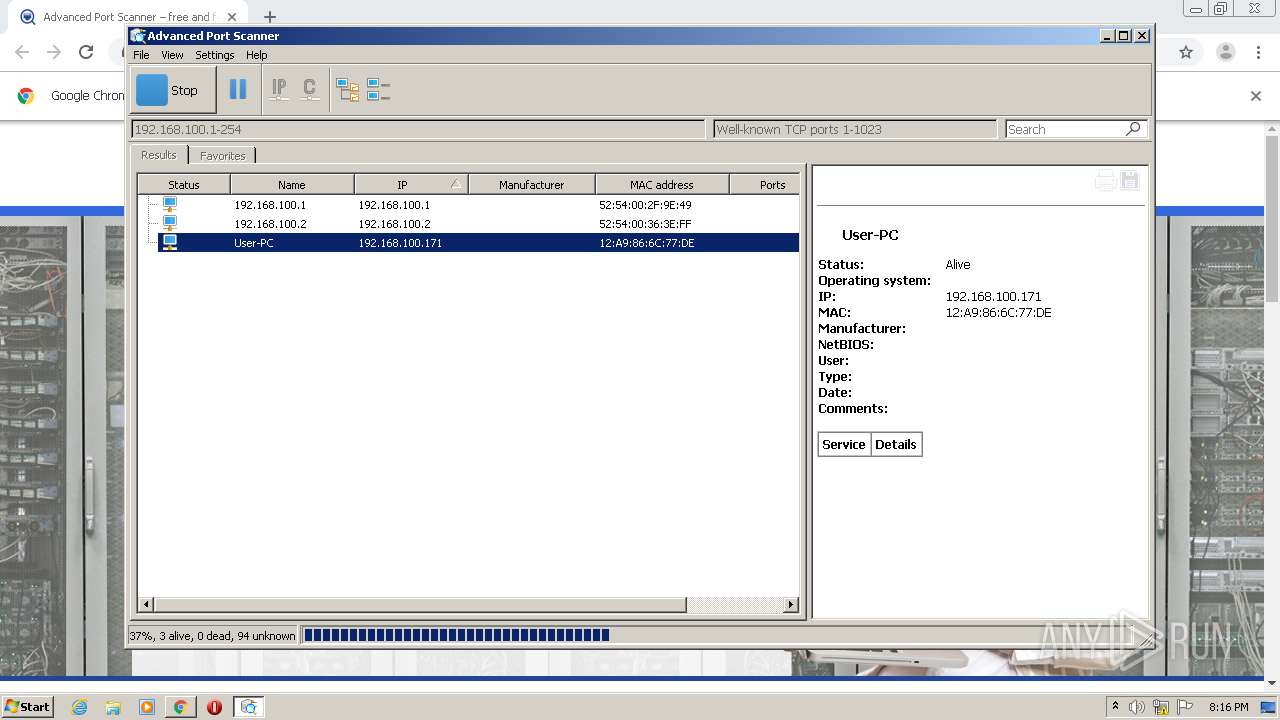The image size is (1280, 720).
Task: Focus the Search box
Action: pos(1064,129)
